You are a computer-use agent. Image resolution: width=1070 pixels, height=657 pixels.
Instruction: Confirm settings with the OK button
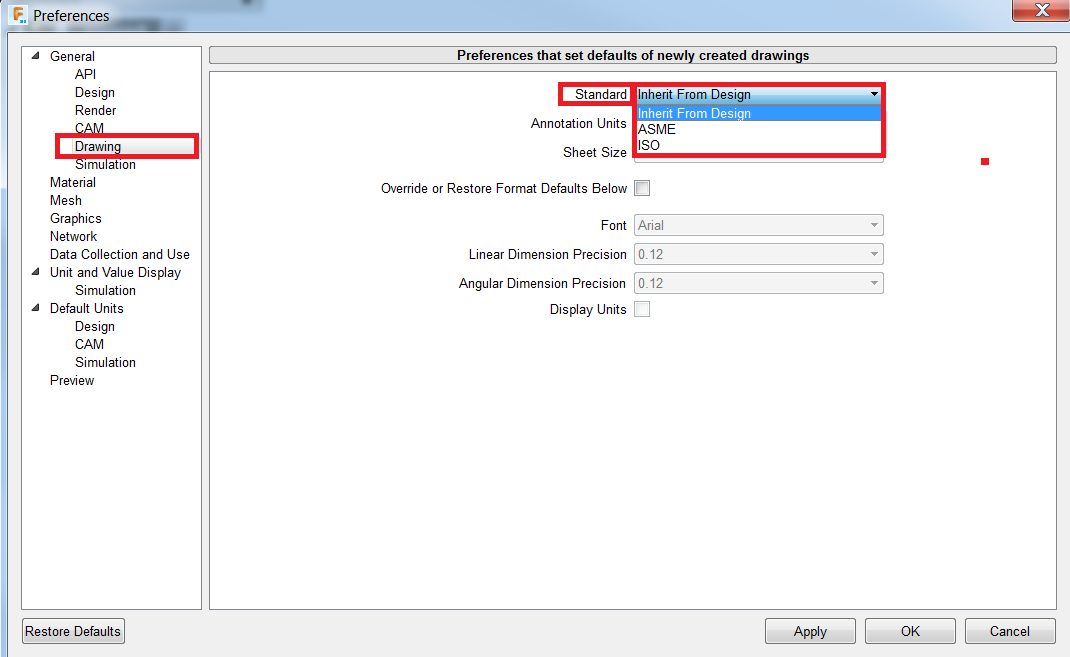click(x=909, y=631)
